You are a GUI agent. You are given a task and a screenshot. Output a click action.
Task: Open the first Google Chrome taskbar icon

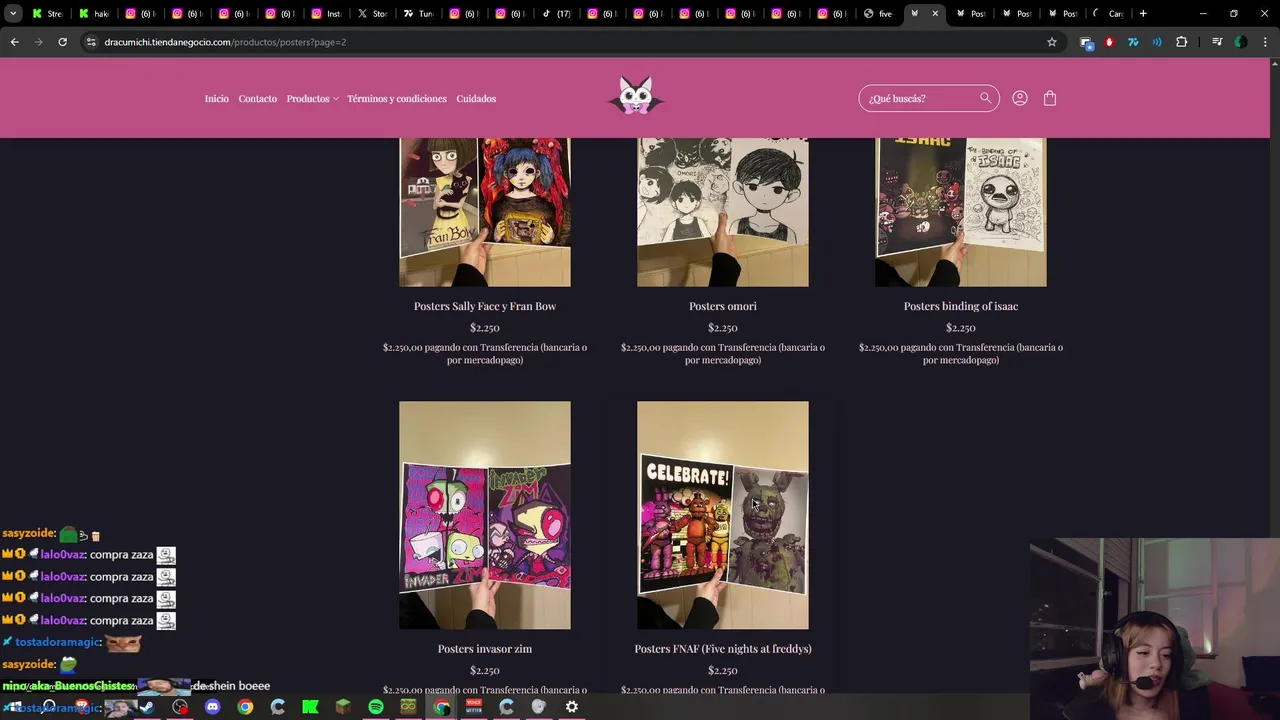[x=245, y=707]
